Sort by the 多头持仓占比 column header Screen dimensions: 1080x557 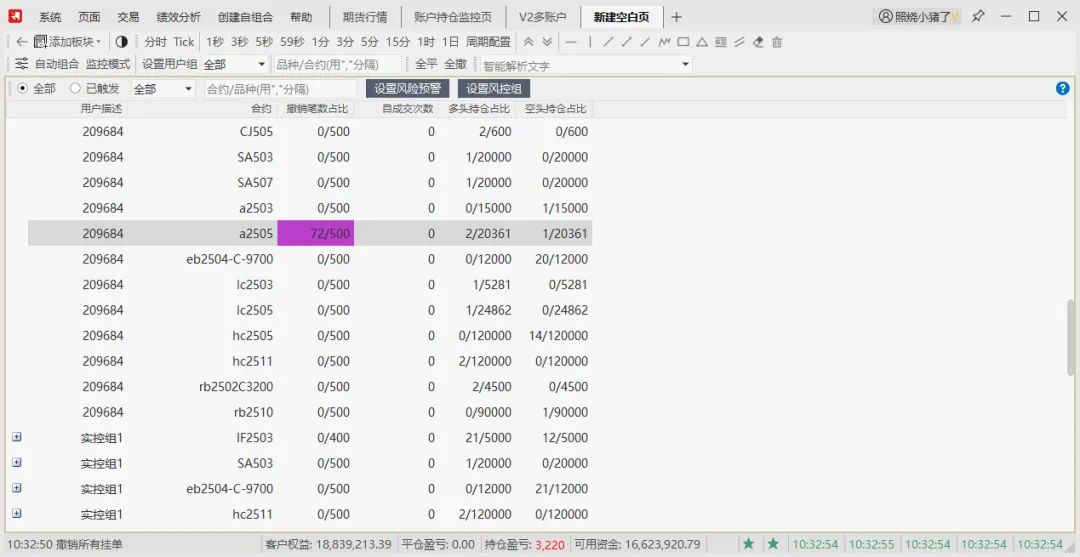point(479,108)
